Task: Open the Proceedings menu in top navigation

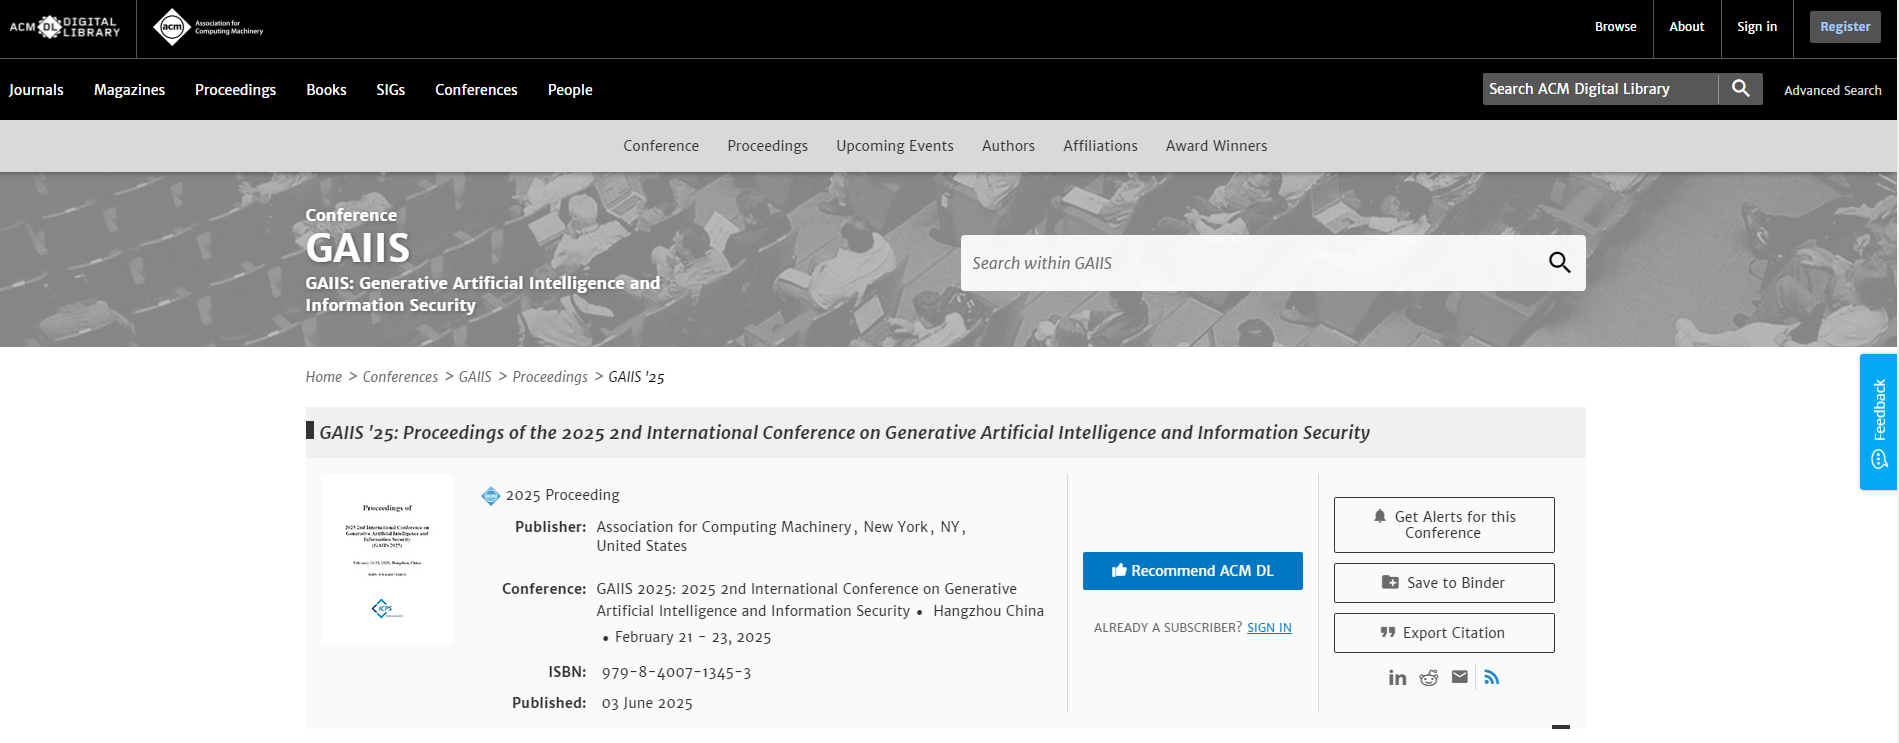Action: tap(235, 90)
